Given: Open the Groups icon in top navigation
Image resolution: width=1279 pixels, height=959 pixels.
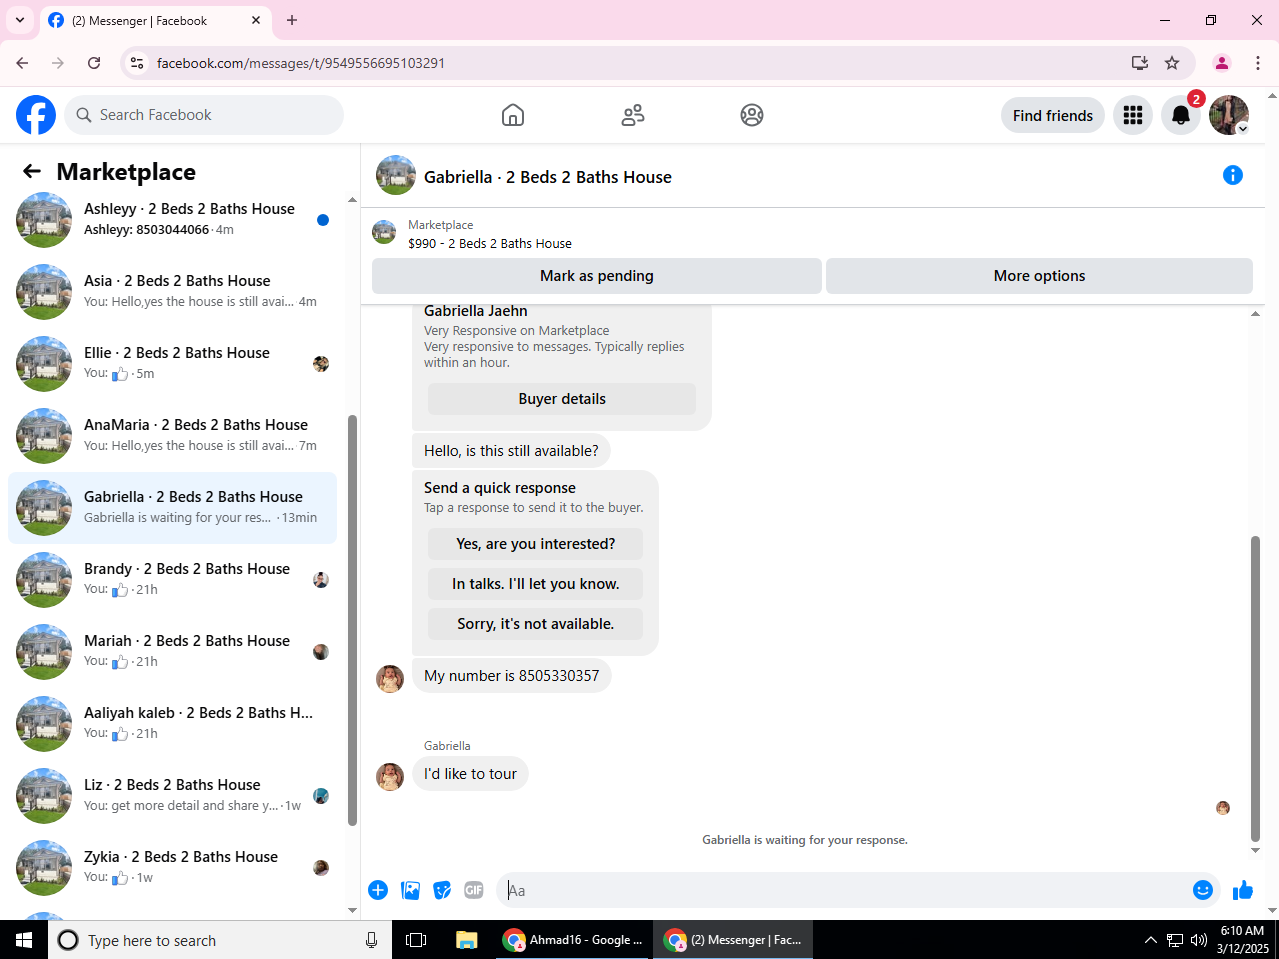Looking at the screenshot, I should point(752,115).
